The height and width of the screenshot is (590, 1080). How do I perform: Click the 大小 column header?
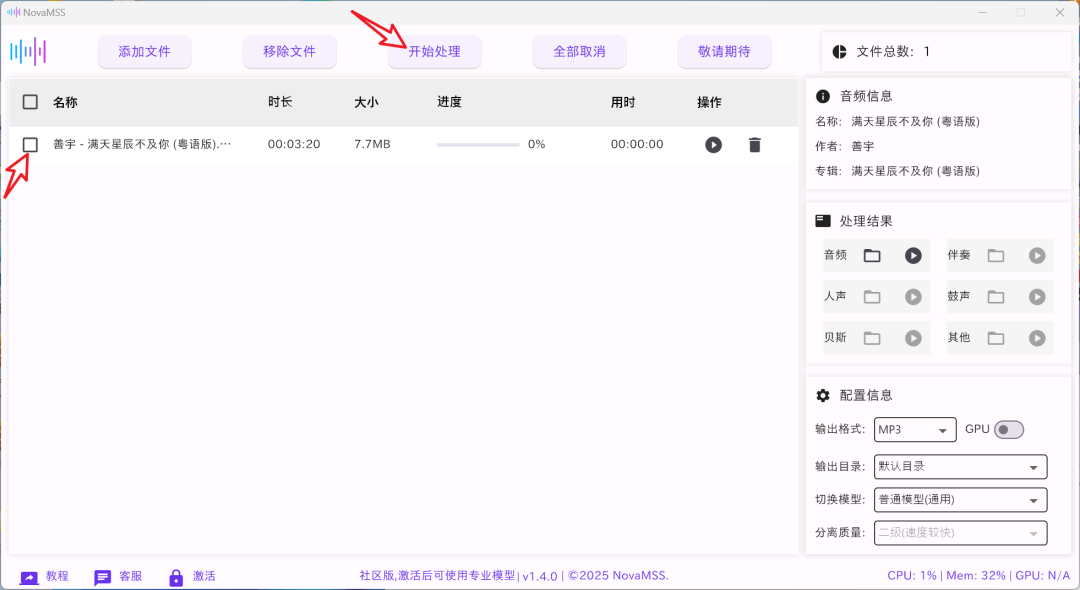click(366, 102)
